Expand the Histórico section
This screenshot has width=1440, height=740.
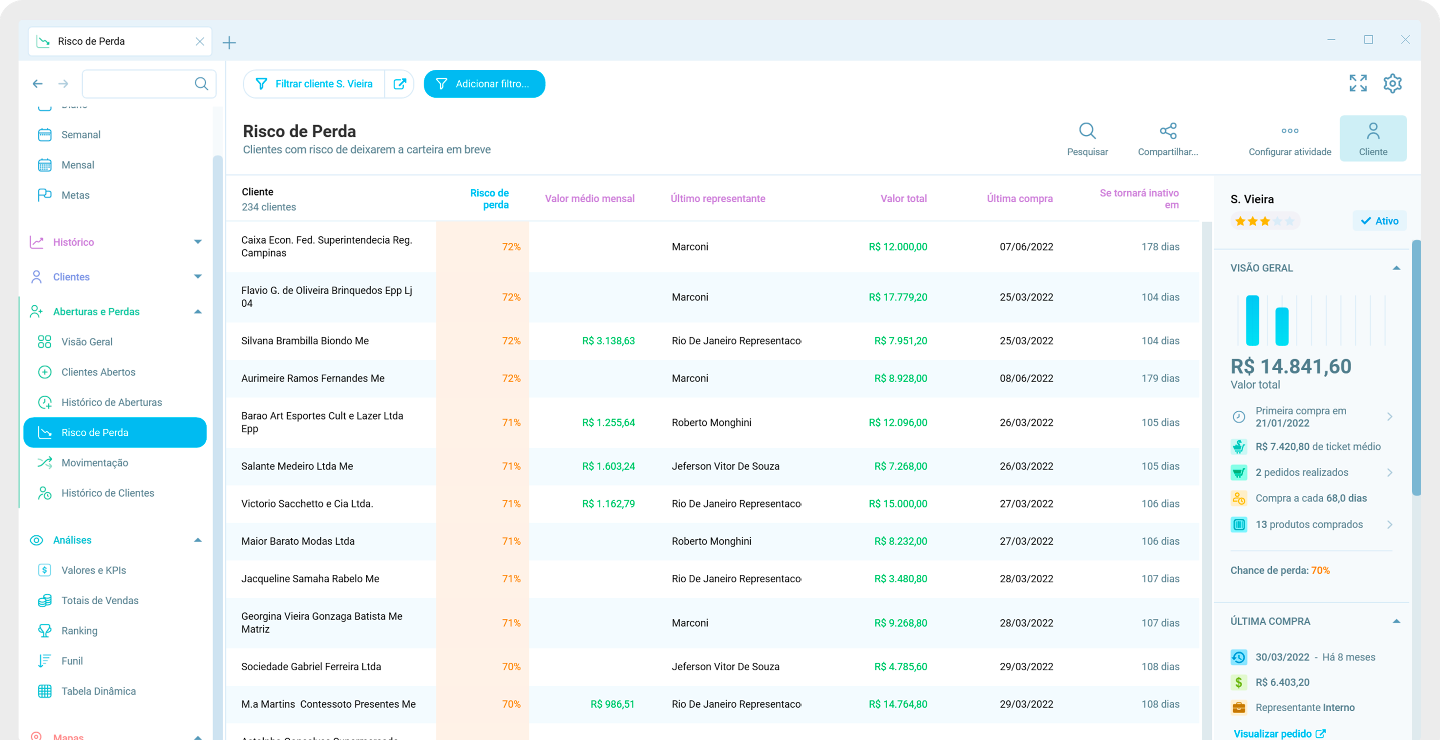197,242
